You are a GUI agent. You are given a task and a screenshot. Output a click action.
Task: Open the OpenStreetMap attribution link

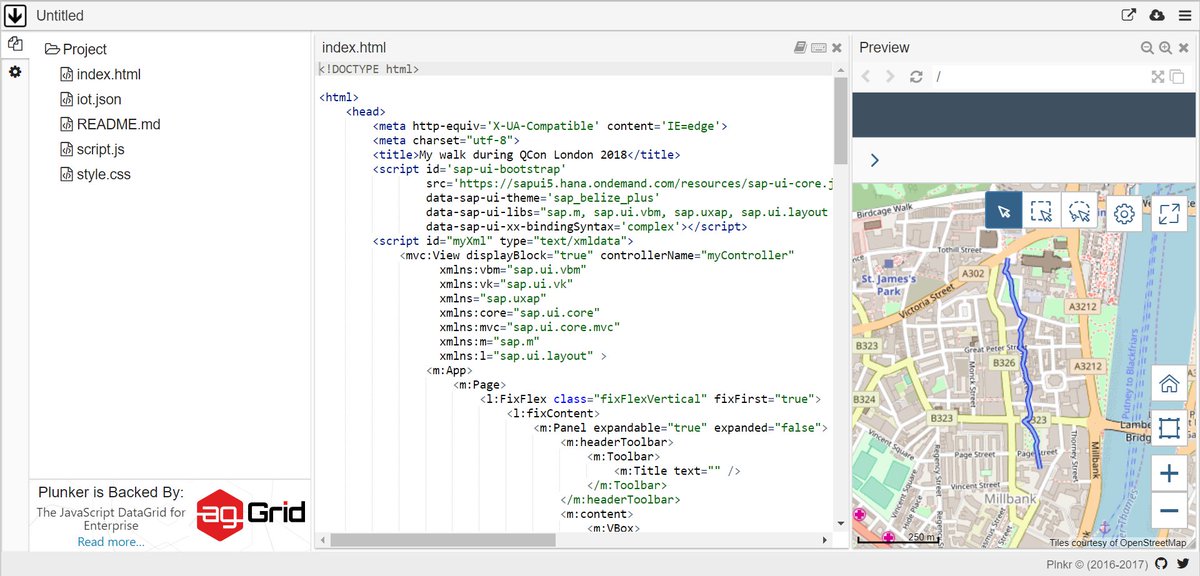[1118, 542]
